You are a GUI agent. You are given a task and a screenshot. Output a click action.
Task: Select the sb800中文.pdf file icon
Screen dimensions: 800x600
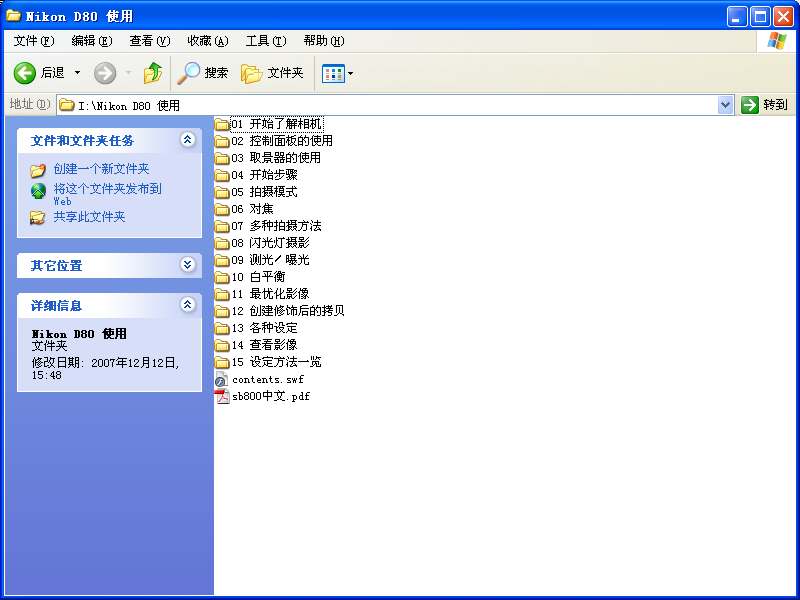click(x=222, y=396)
